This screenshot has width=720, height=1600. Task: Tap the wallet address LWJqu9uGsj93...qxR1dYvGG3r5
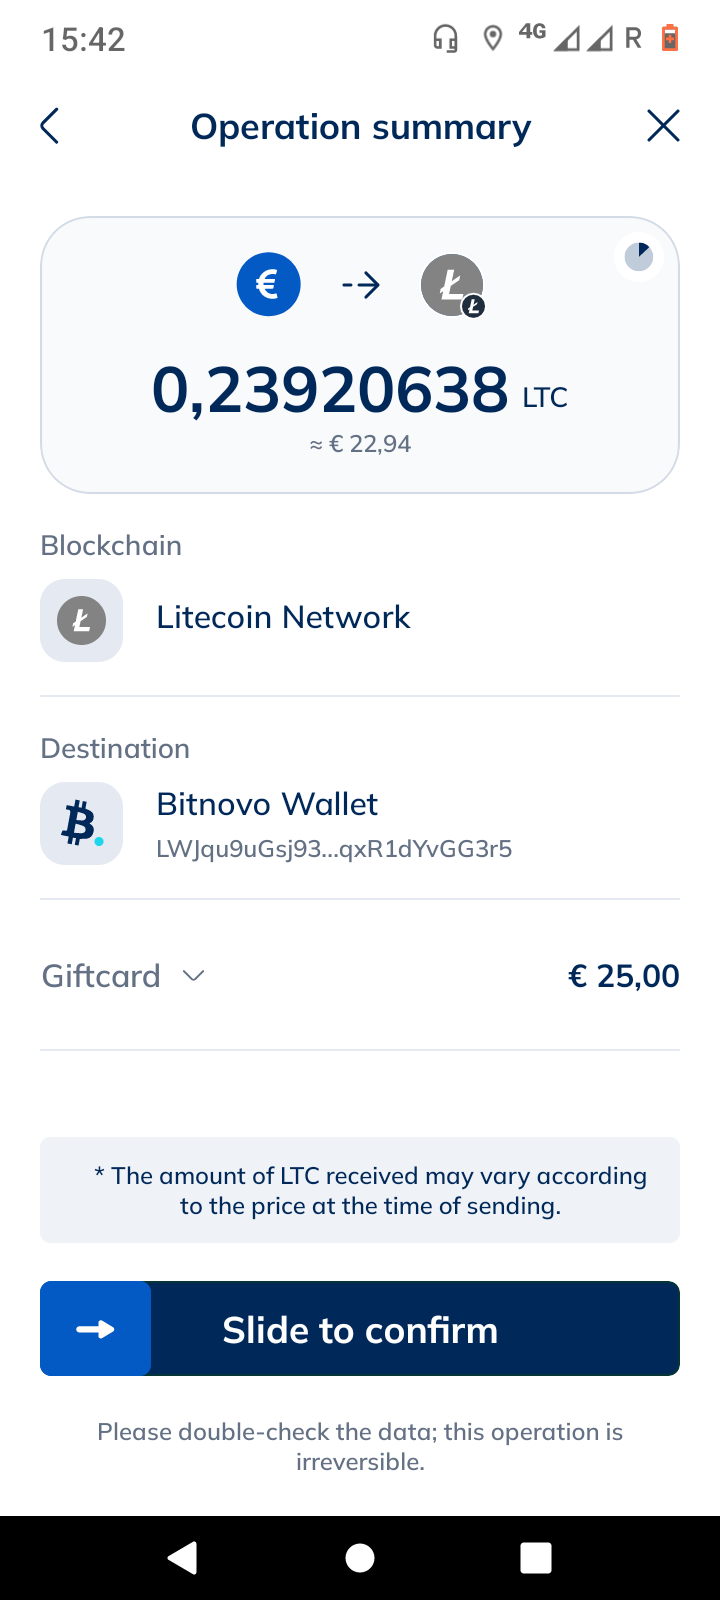tap(334, 849)
